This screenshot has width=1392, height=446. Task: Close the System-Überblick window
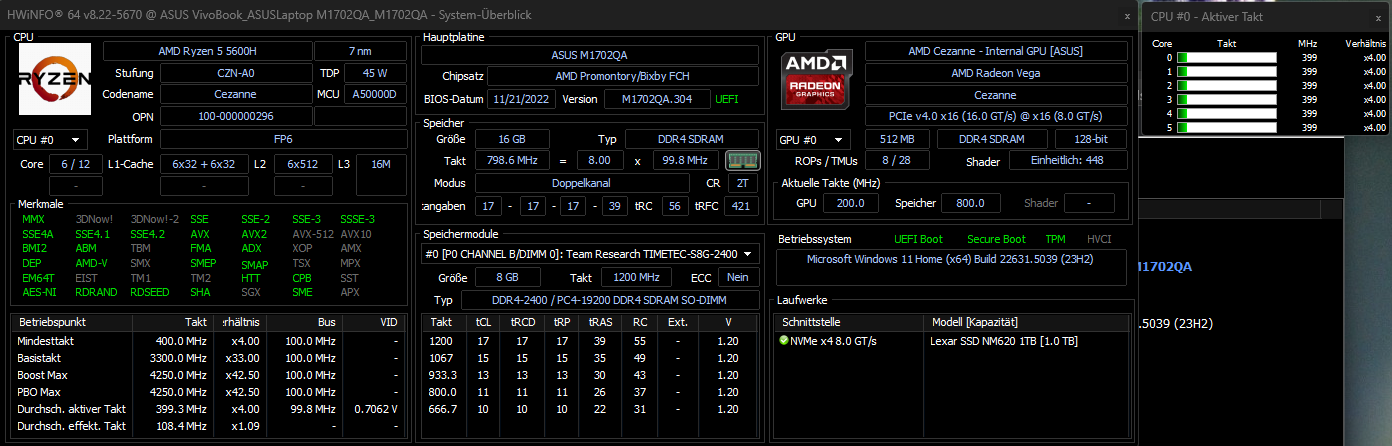1127,16
